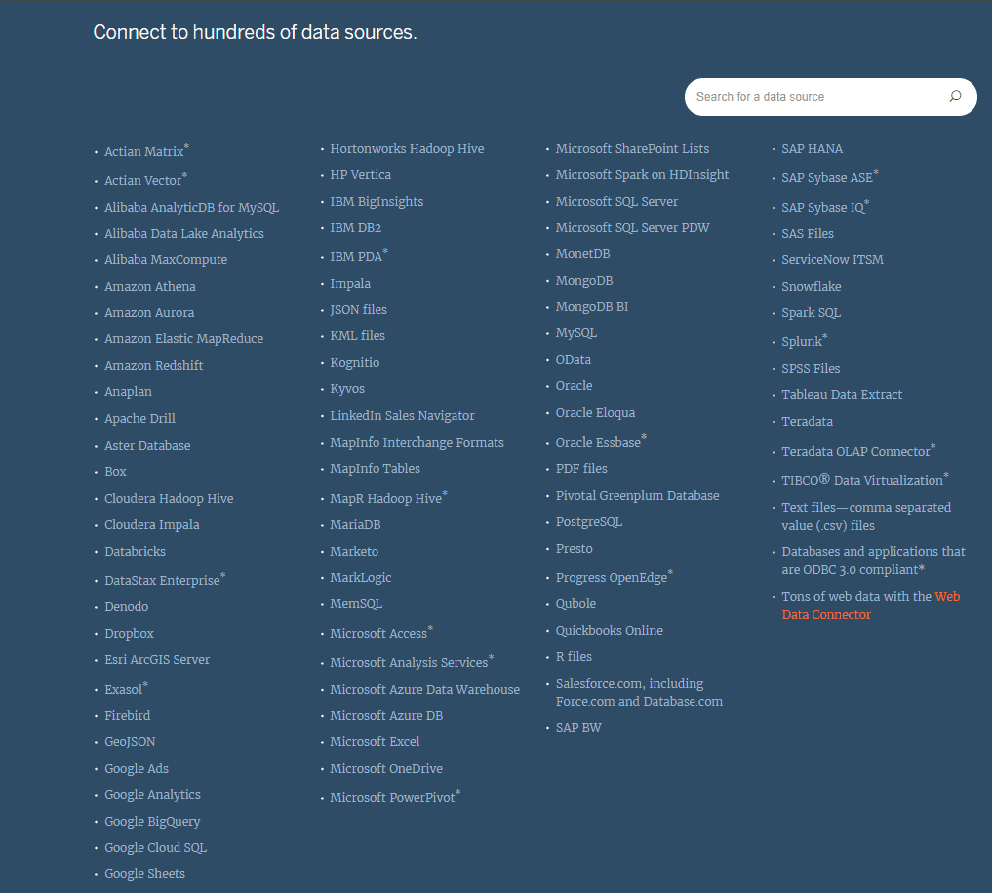Click 'Firebird' list entry
992x893 pixels.
127,715
